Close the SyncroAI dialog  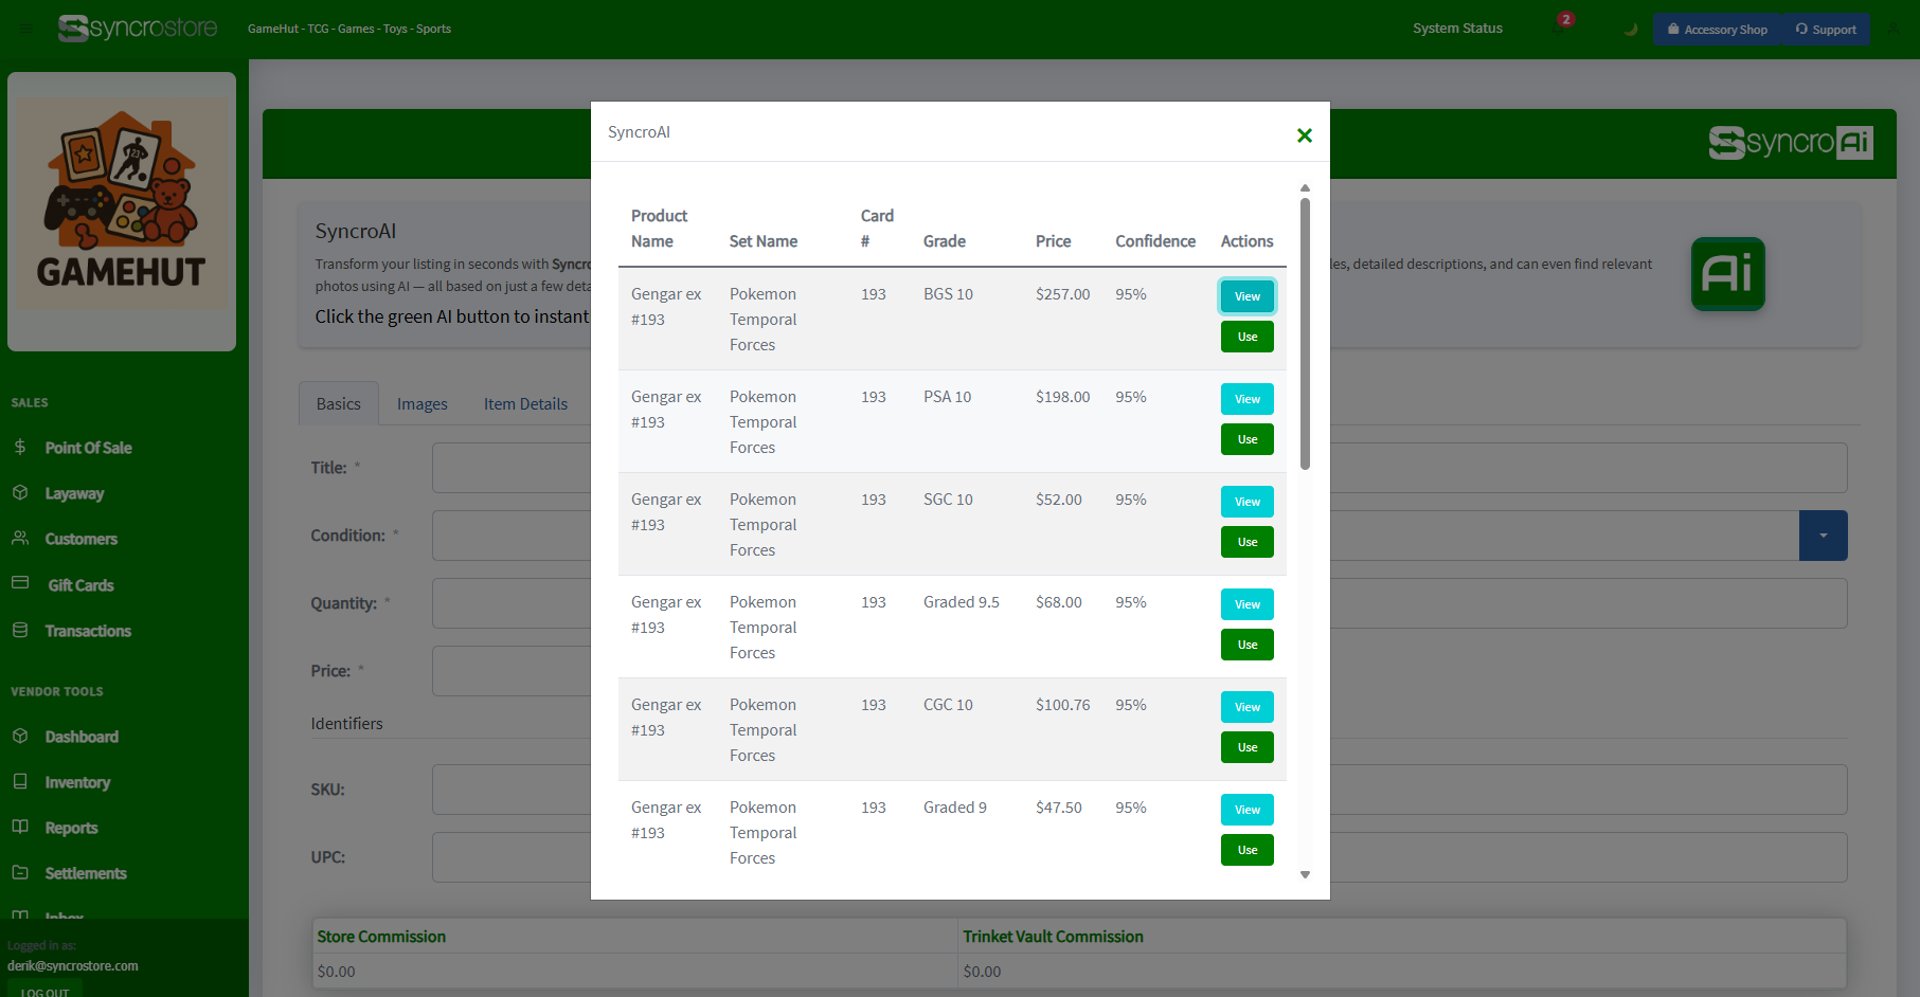[1304, 135]
